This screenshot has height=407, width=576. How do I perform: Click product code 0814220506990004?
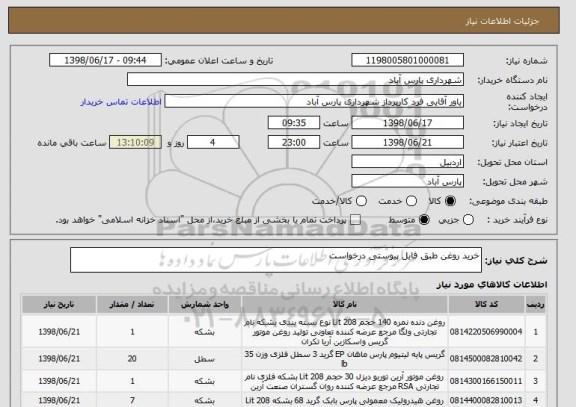pyautogui.click(x=486, y=332)
